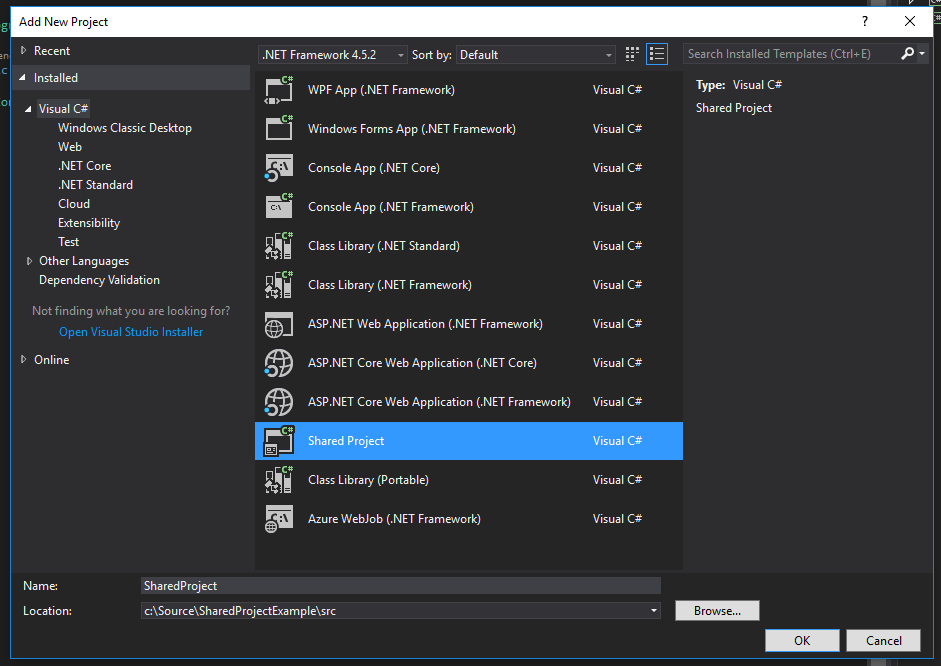
Task: Choose Windows Forms App (.NET Framework) name
Action: coord(412,129)
